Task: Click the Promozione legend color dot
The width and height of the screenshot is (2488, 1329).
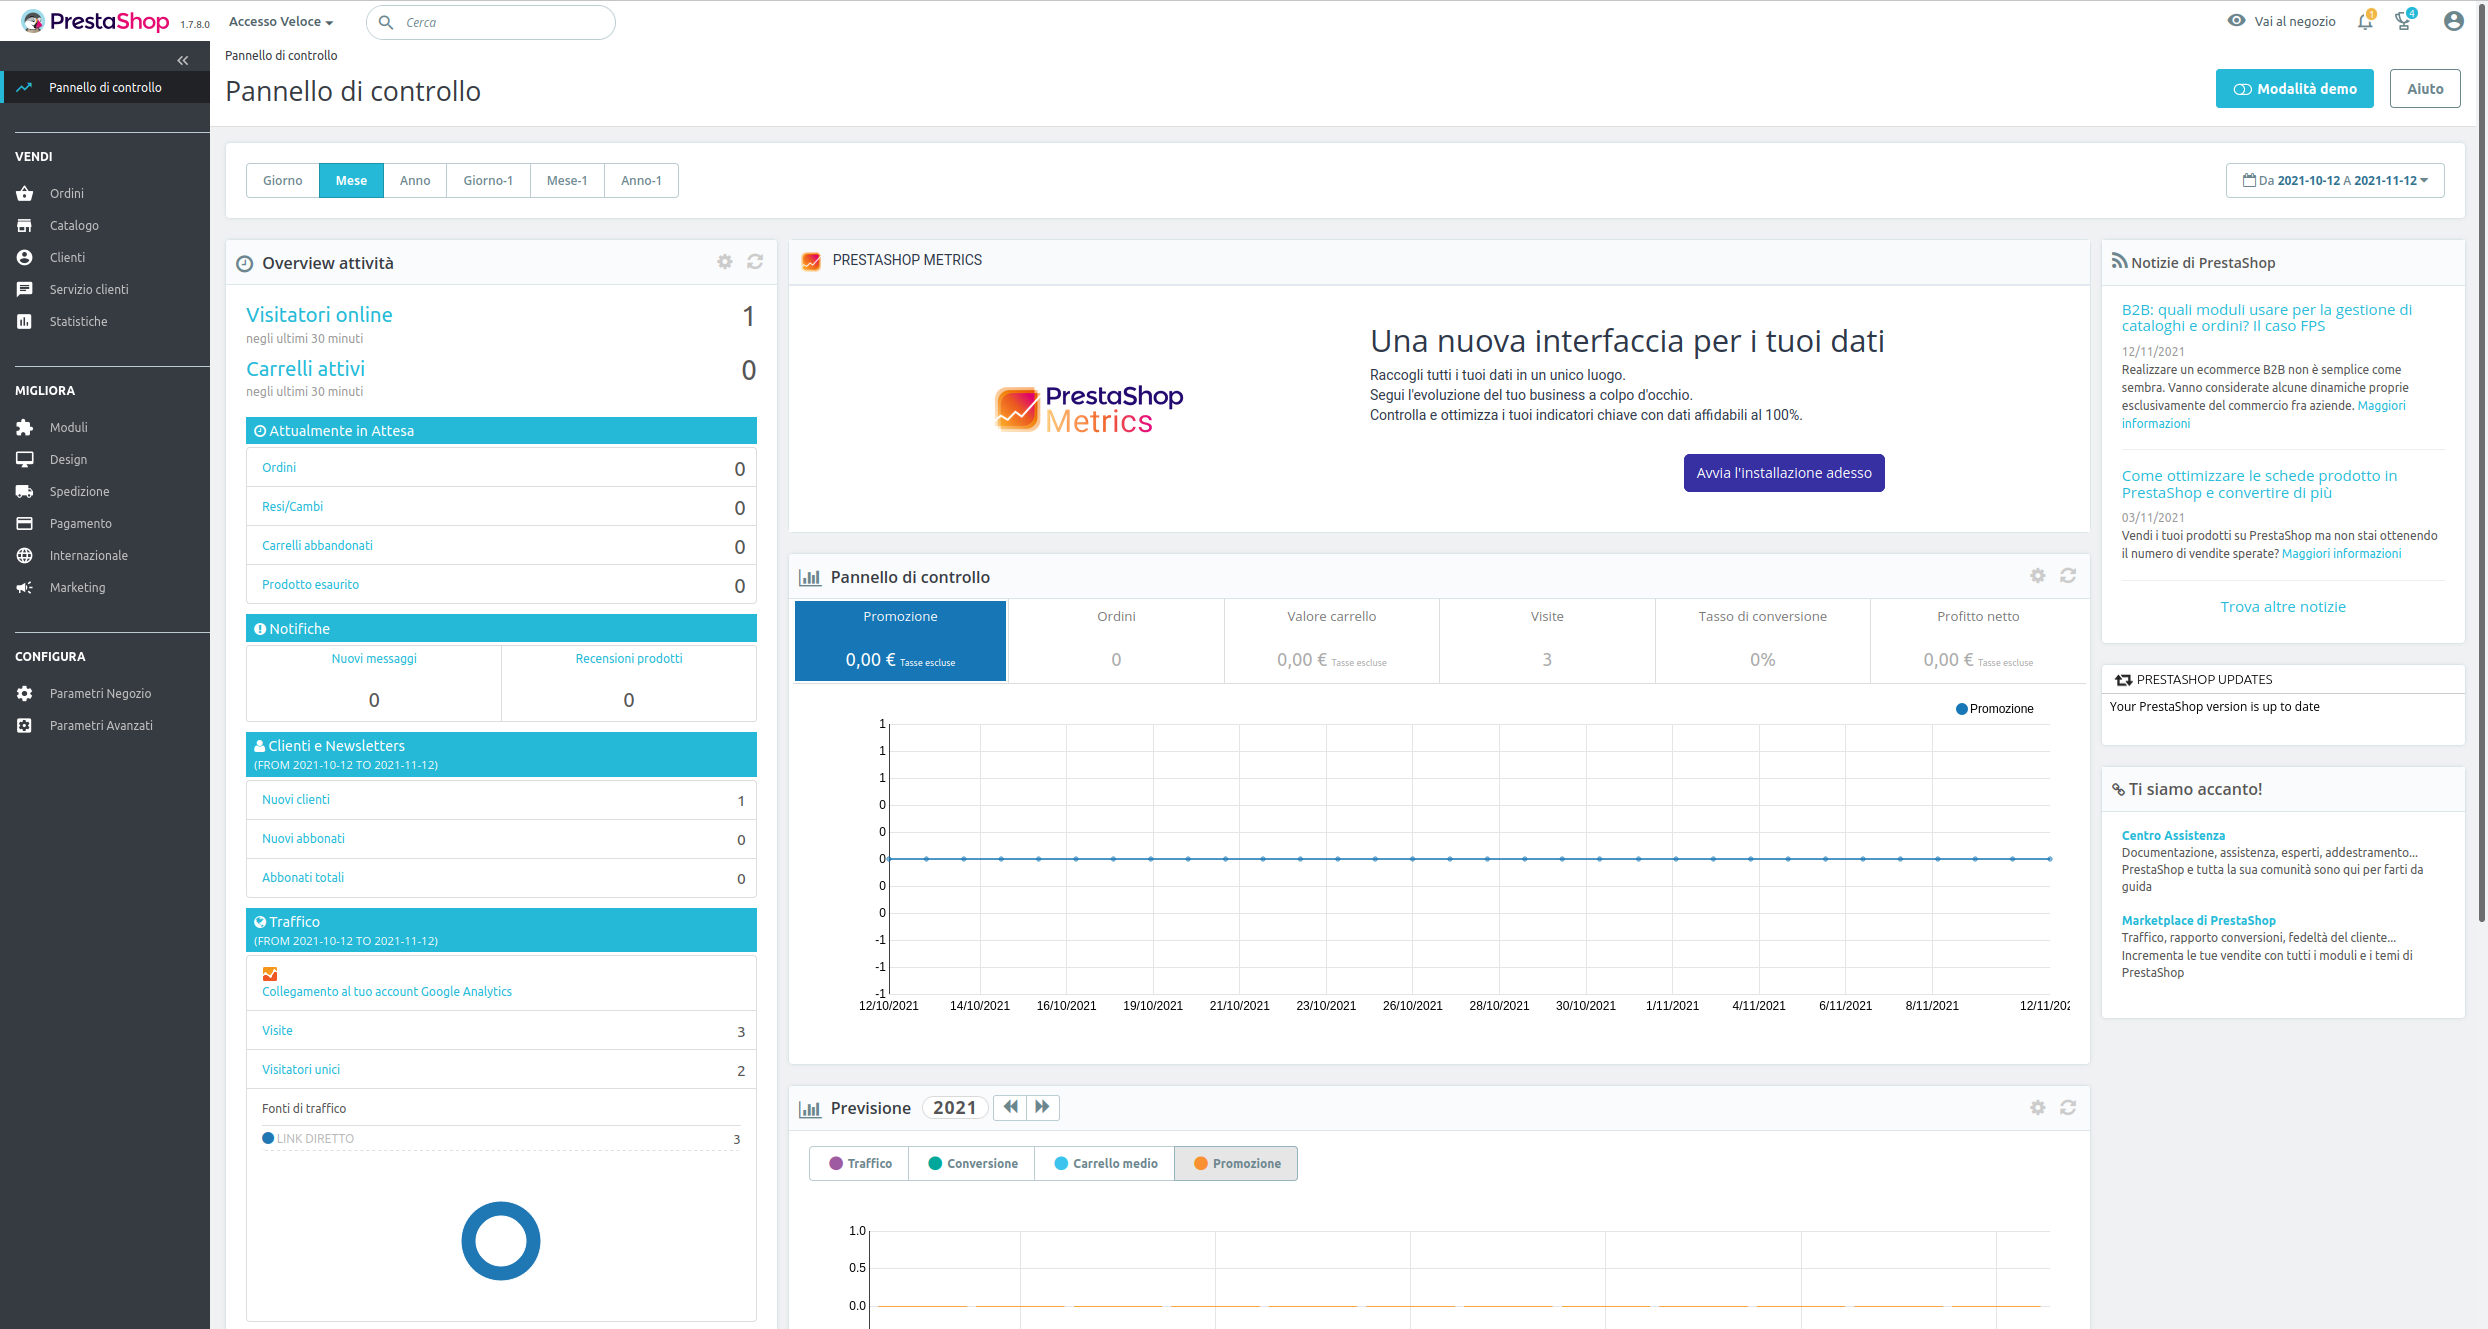Action: 1960,708
